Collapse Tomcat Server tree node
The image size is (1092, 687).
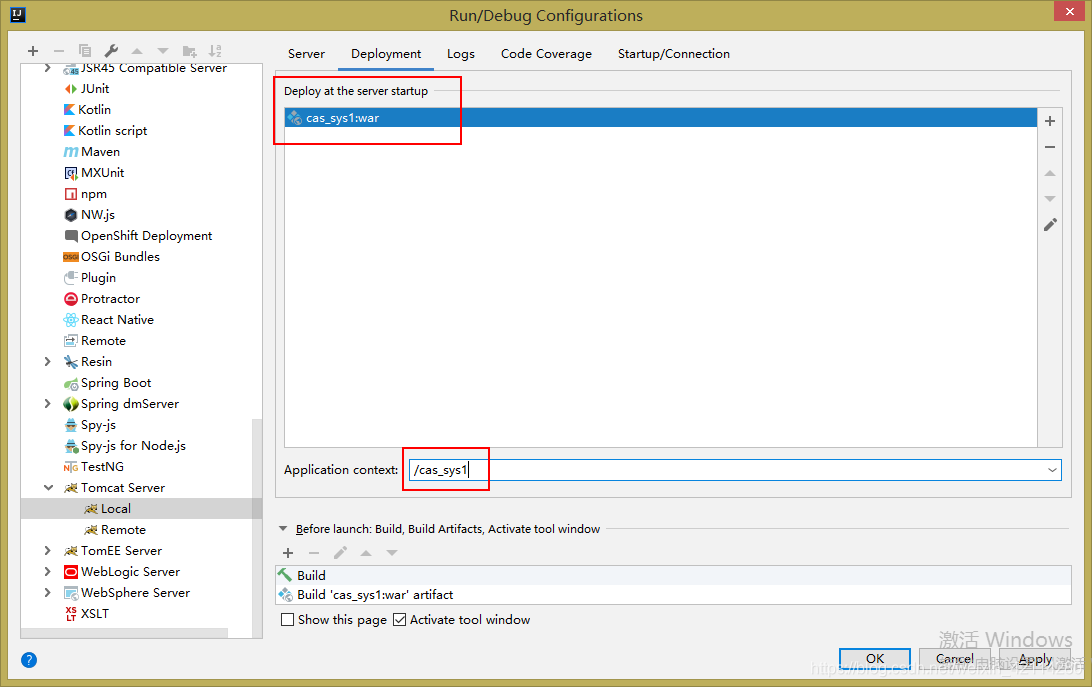[48, 488]
